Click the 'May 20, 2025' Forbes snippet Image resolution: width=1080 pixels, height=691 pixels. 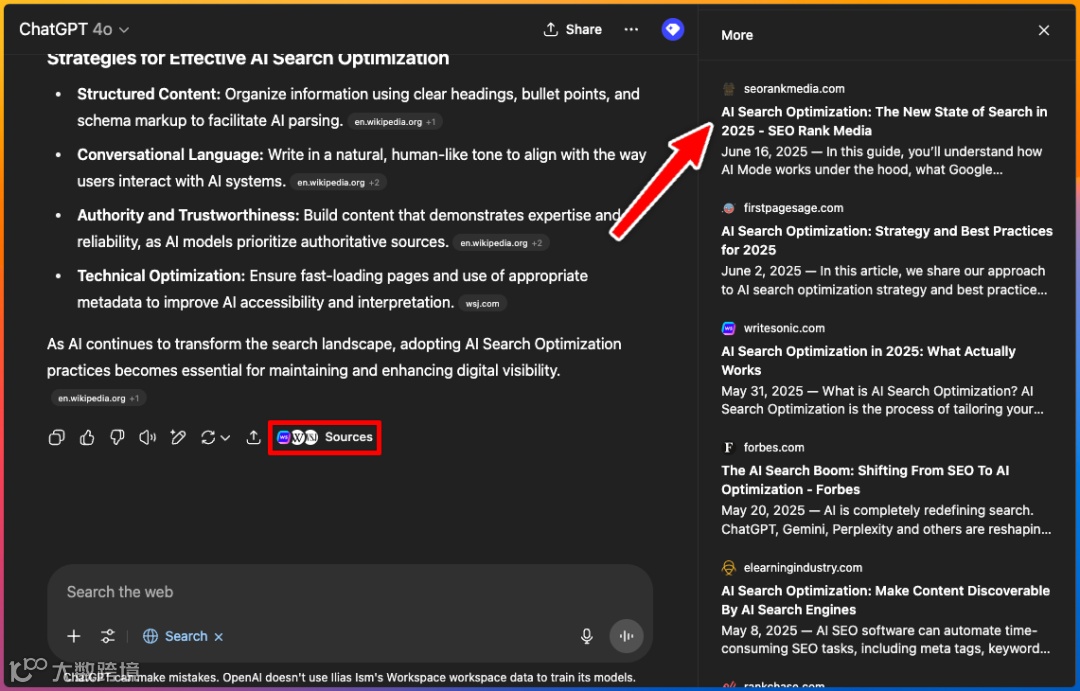[x=886, y=519]
